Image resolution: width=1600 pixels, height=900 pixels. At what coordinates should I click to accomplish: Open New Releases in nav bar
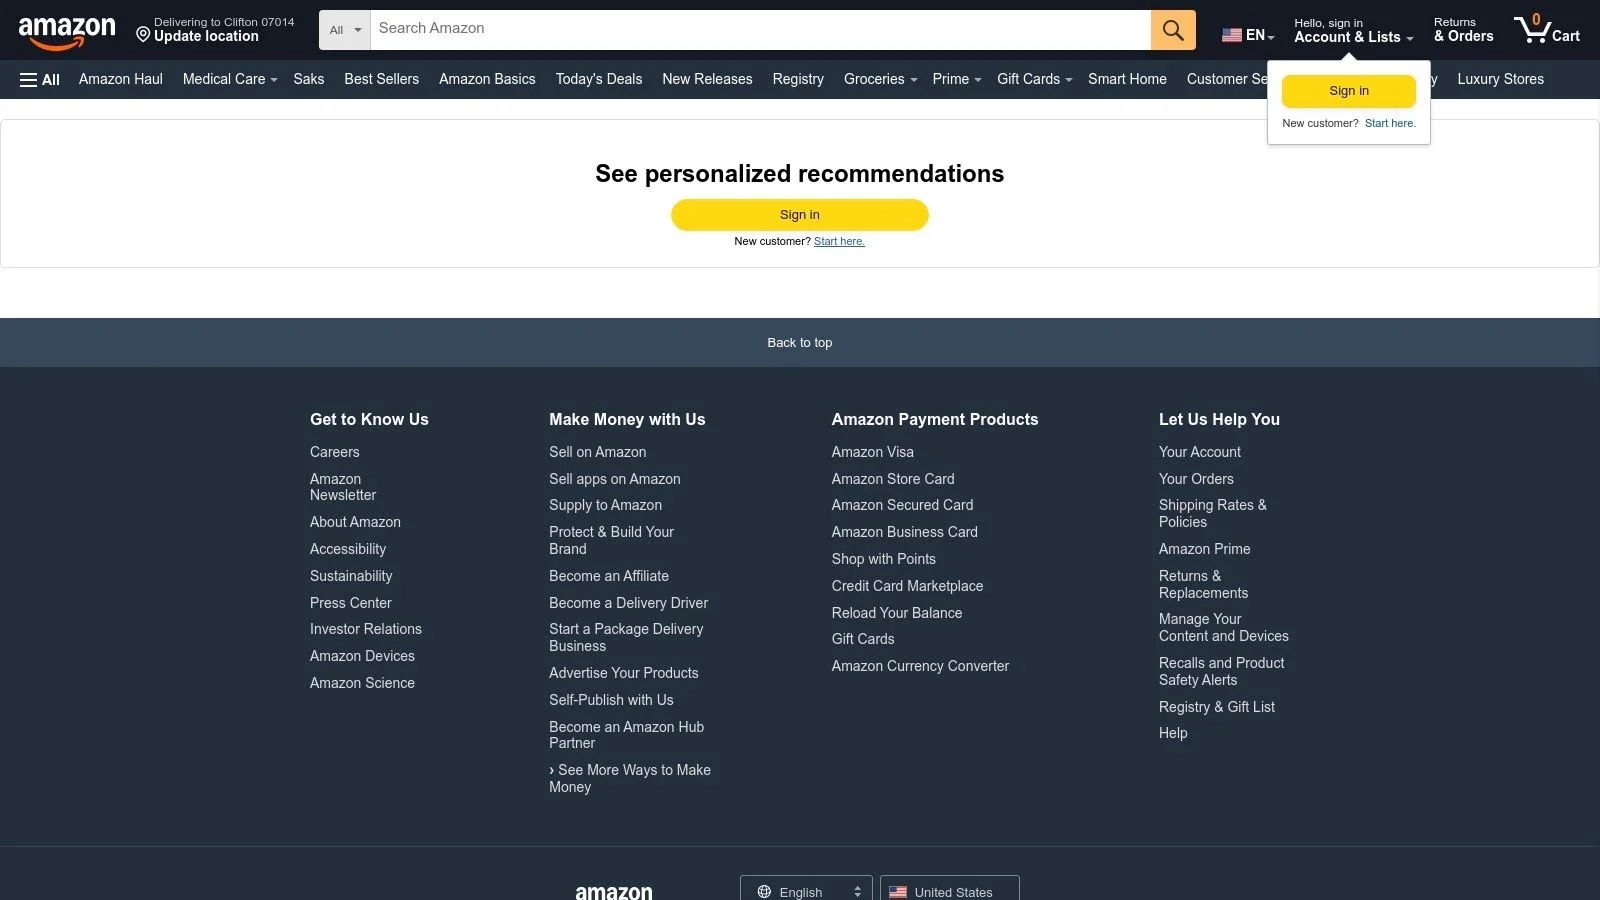point(707,79)
